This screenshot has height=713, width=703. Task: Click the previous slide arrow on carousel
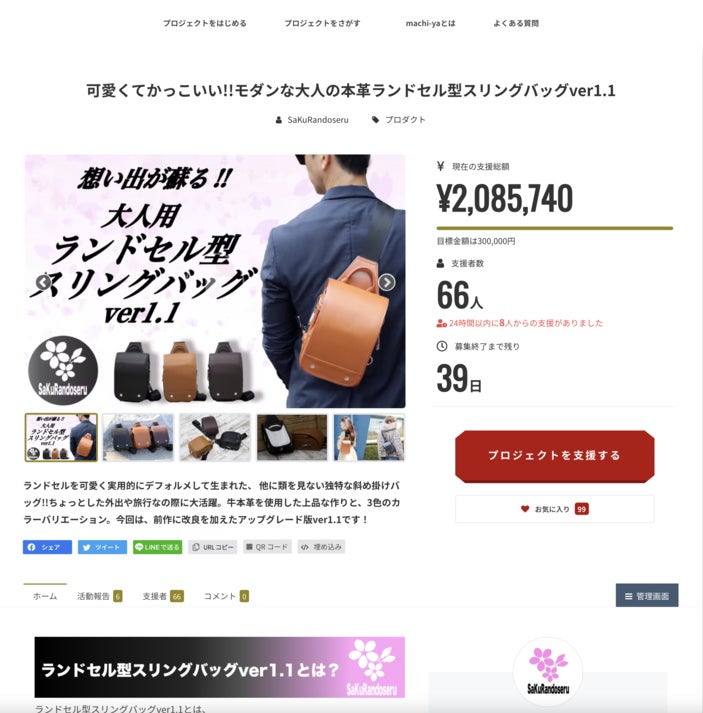[43, 282]
